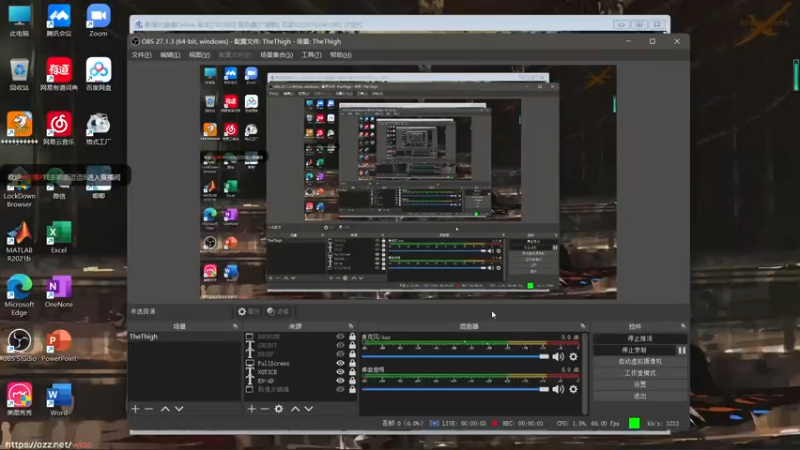The height and width of the screenshot is (450, 800).
Task: Pop out the 控件 dock panel
Action: click(x=683, y=326)
